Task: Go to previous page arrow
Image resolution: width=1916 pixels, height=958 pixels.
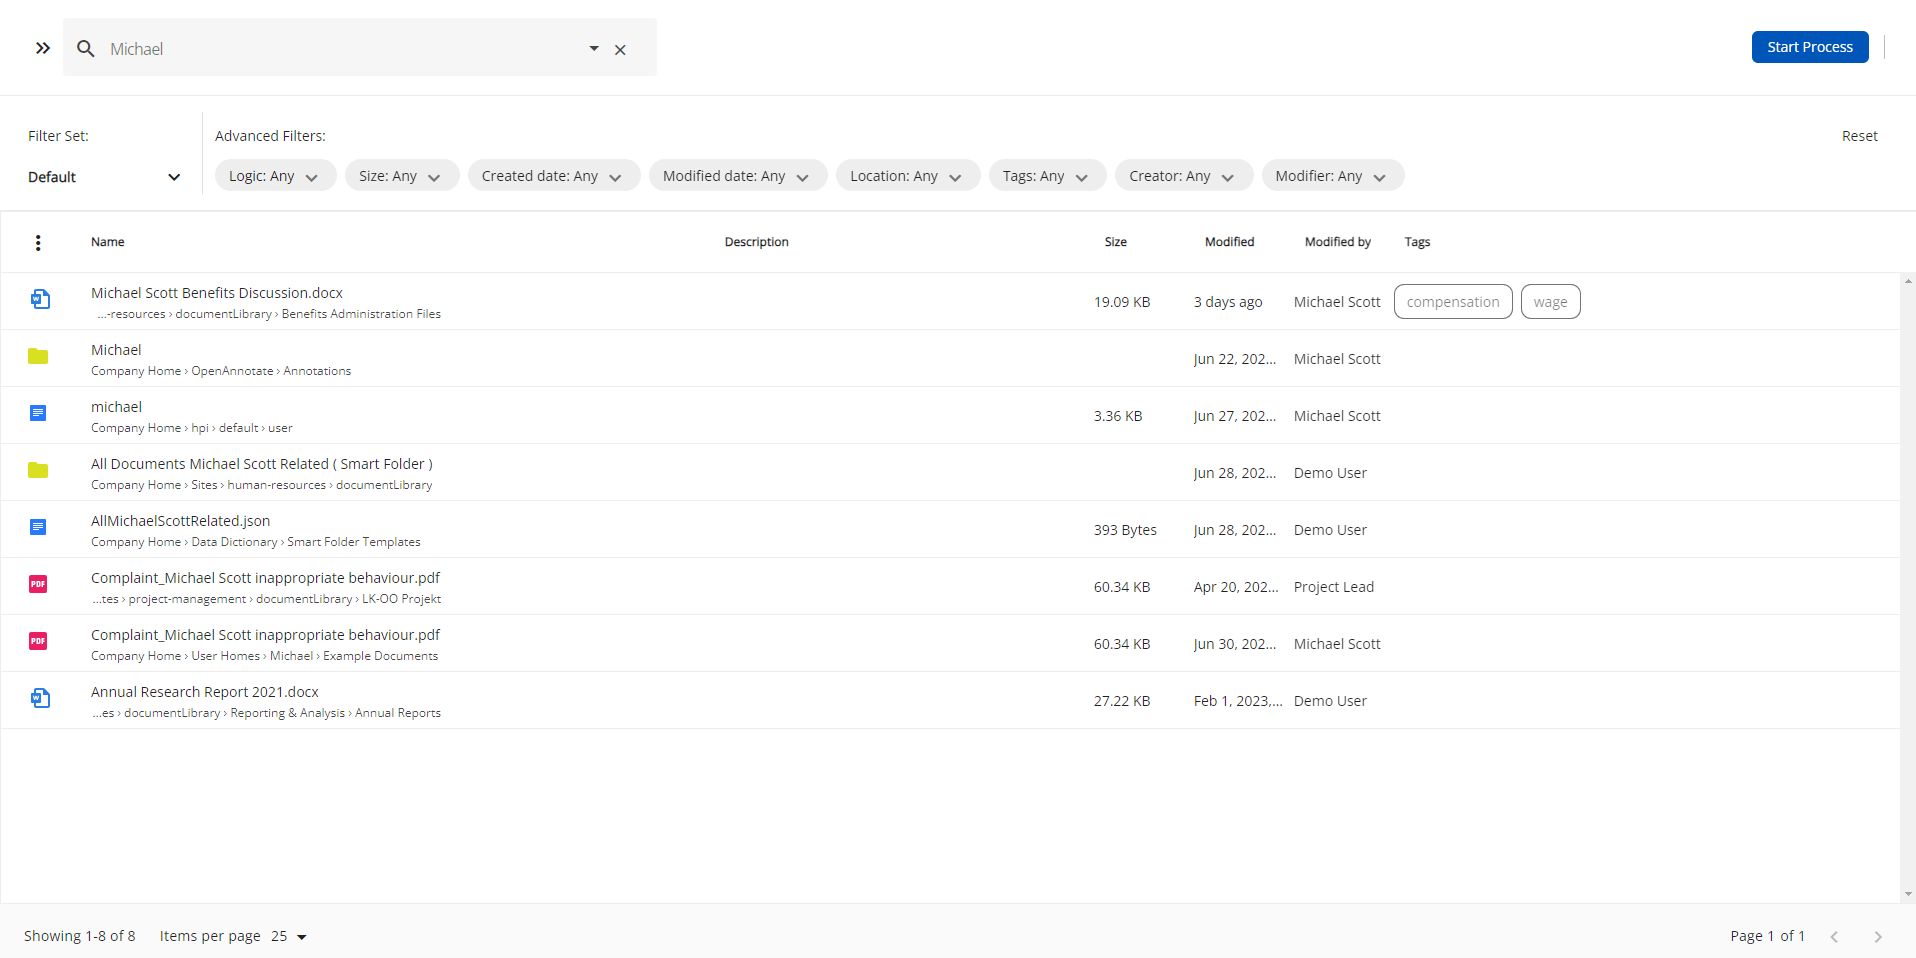Action: pyautogui.click(x=1834, y=937)
